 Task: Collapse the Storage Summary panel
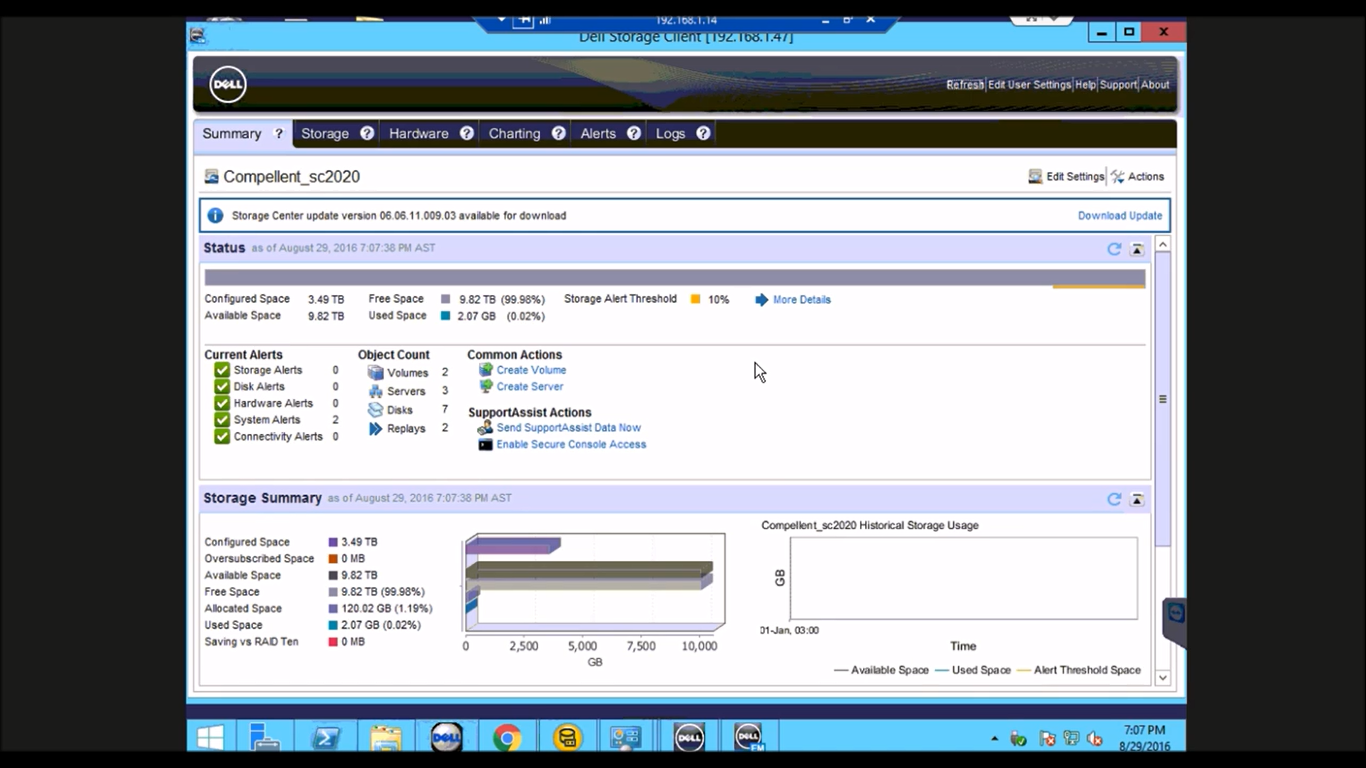click(x=1137, y=499)
